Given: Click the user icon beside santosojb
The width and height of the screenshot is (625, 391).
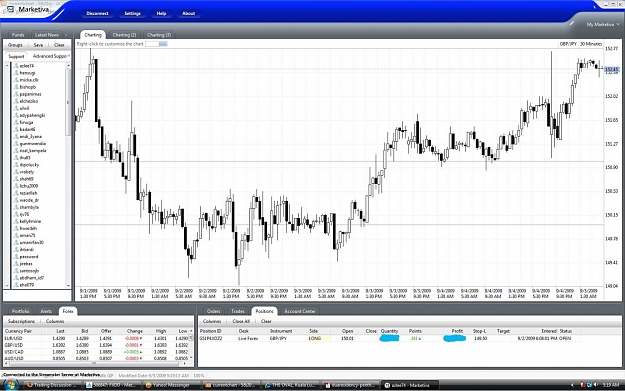Looking at the screenshot, I should pyautogui.click(x=16, y=271).
